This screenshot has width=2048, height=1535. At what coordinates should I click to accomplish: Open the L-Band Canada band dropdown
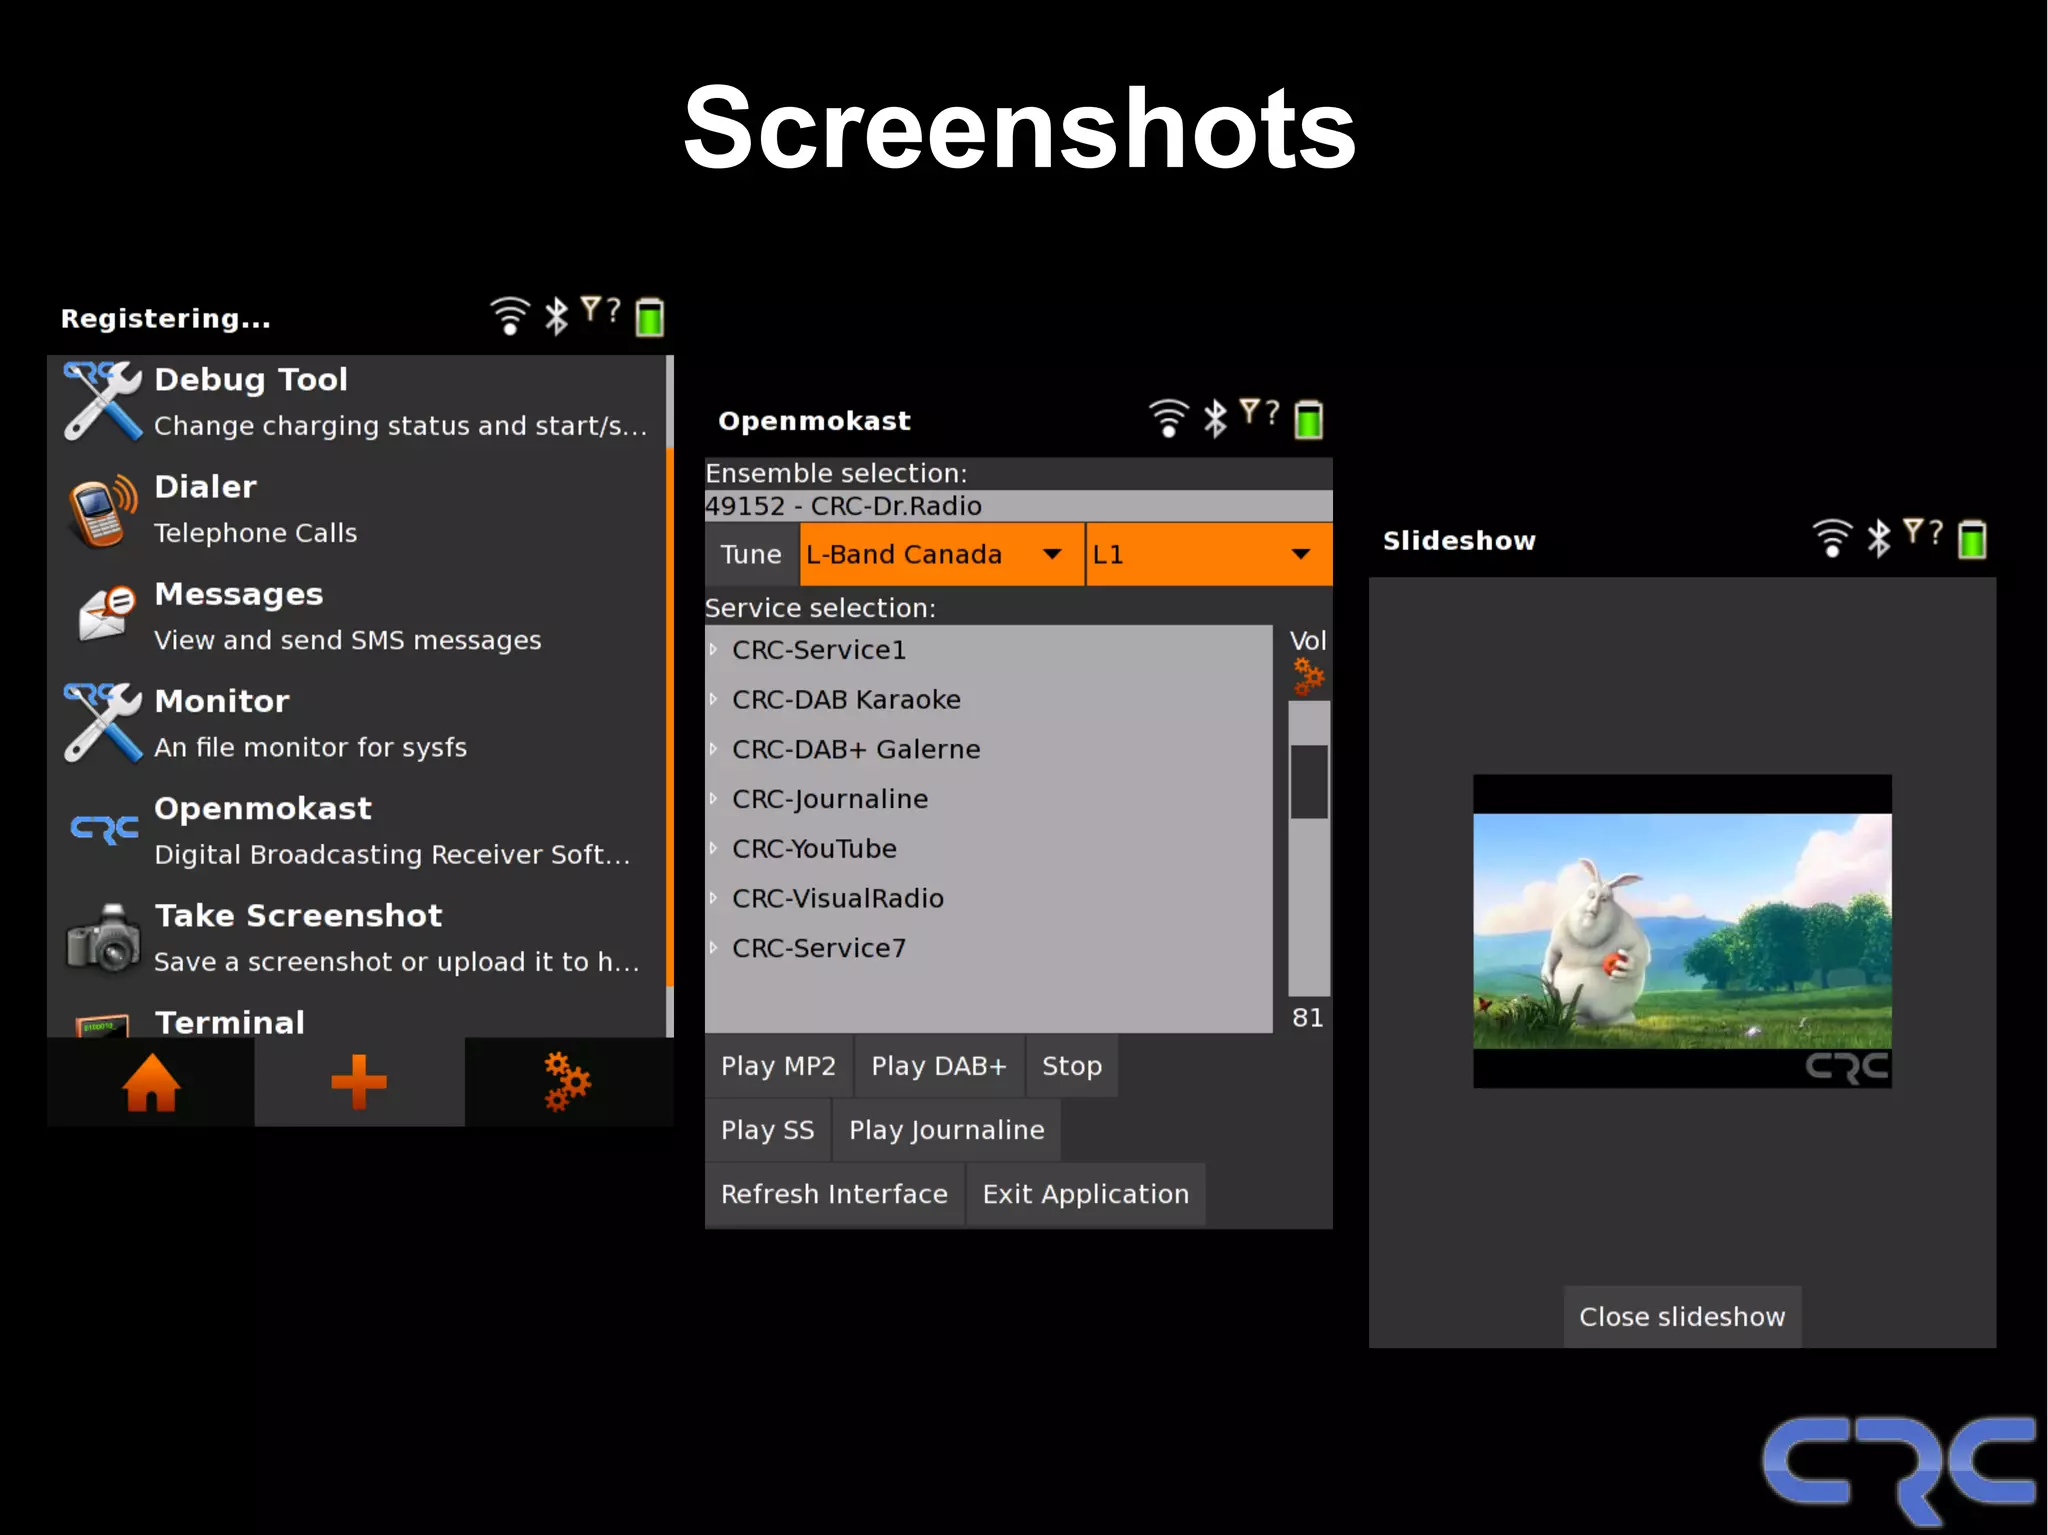pos(941,554)
